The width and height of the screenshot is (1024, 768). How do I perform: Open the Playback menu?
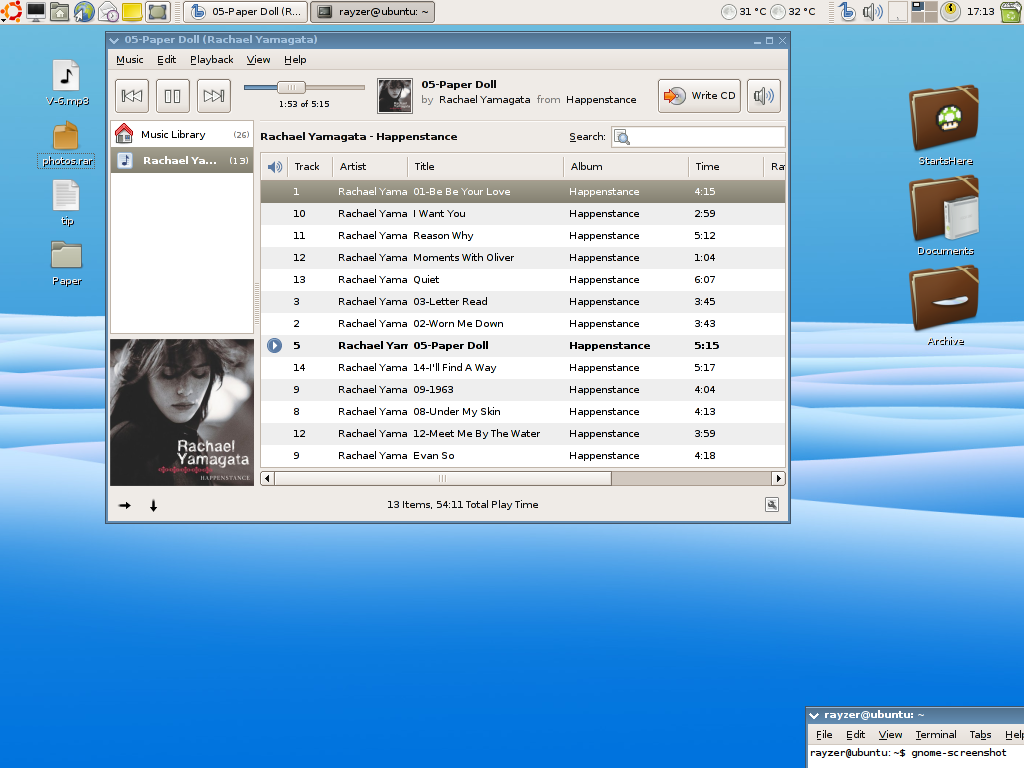212,59
